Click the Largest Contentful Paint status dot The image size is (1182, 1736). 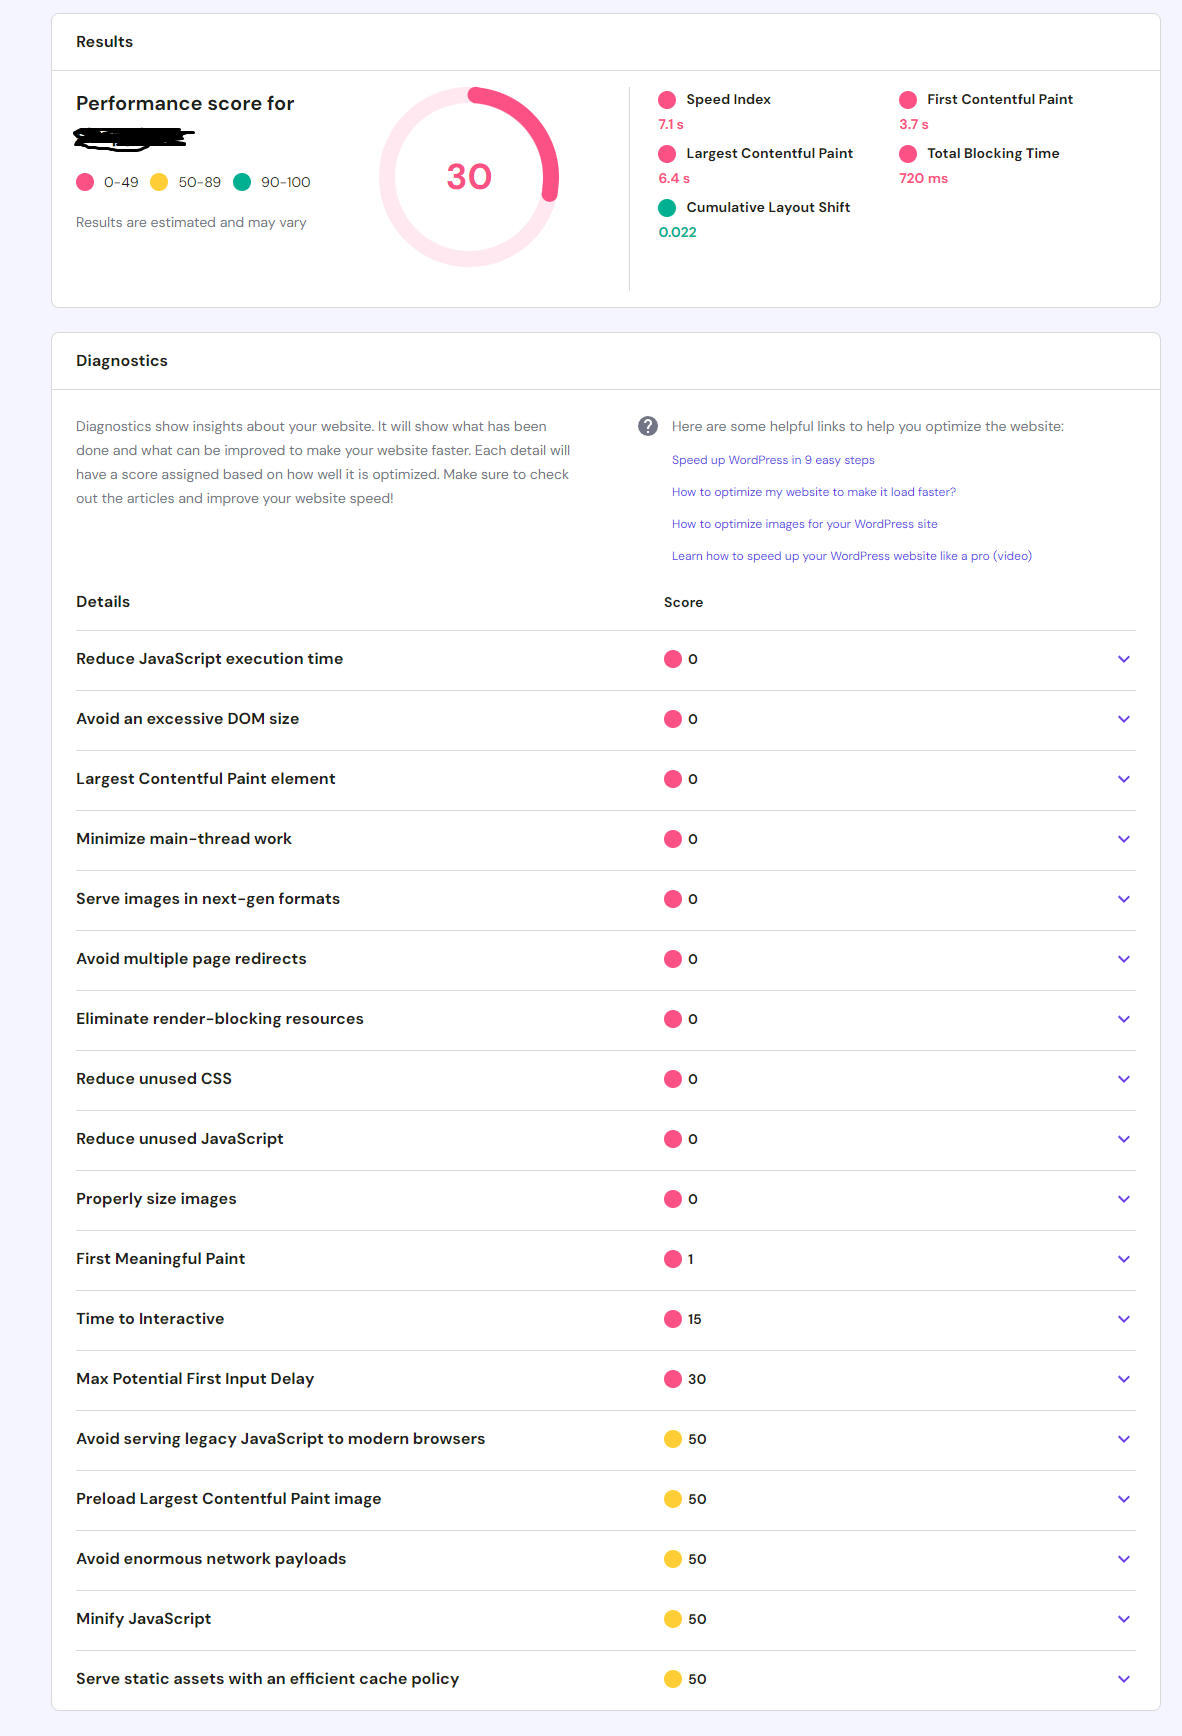667,154
